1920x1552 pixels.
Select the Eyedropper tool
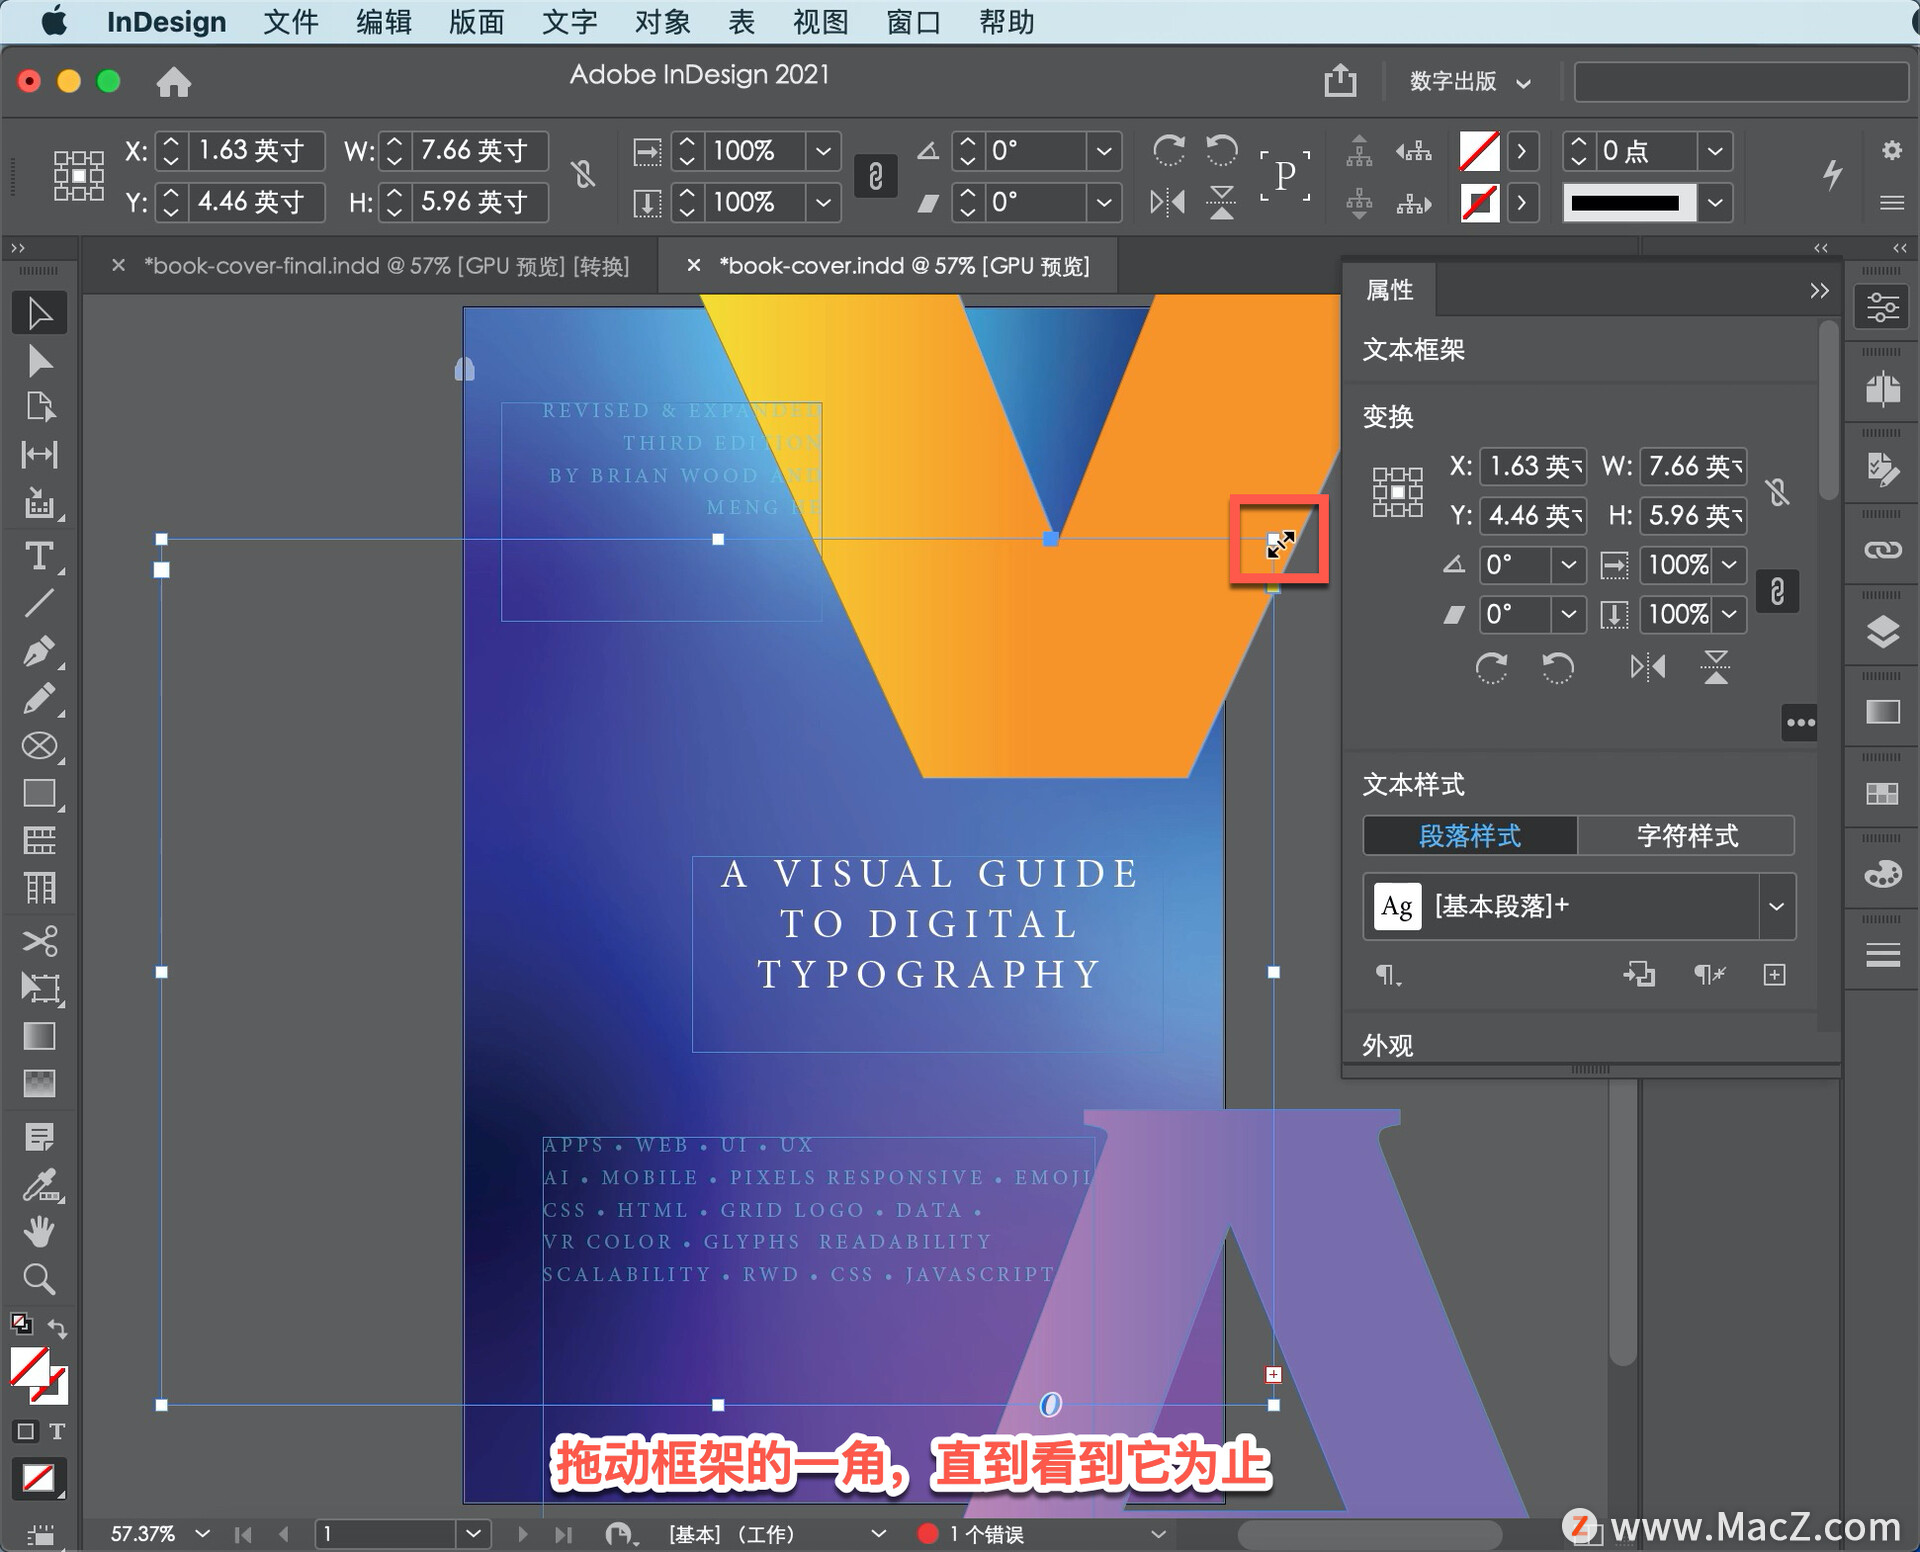pos(39,1186)
